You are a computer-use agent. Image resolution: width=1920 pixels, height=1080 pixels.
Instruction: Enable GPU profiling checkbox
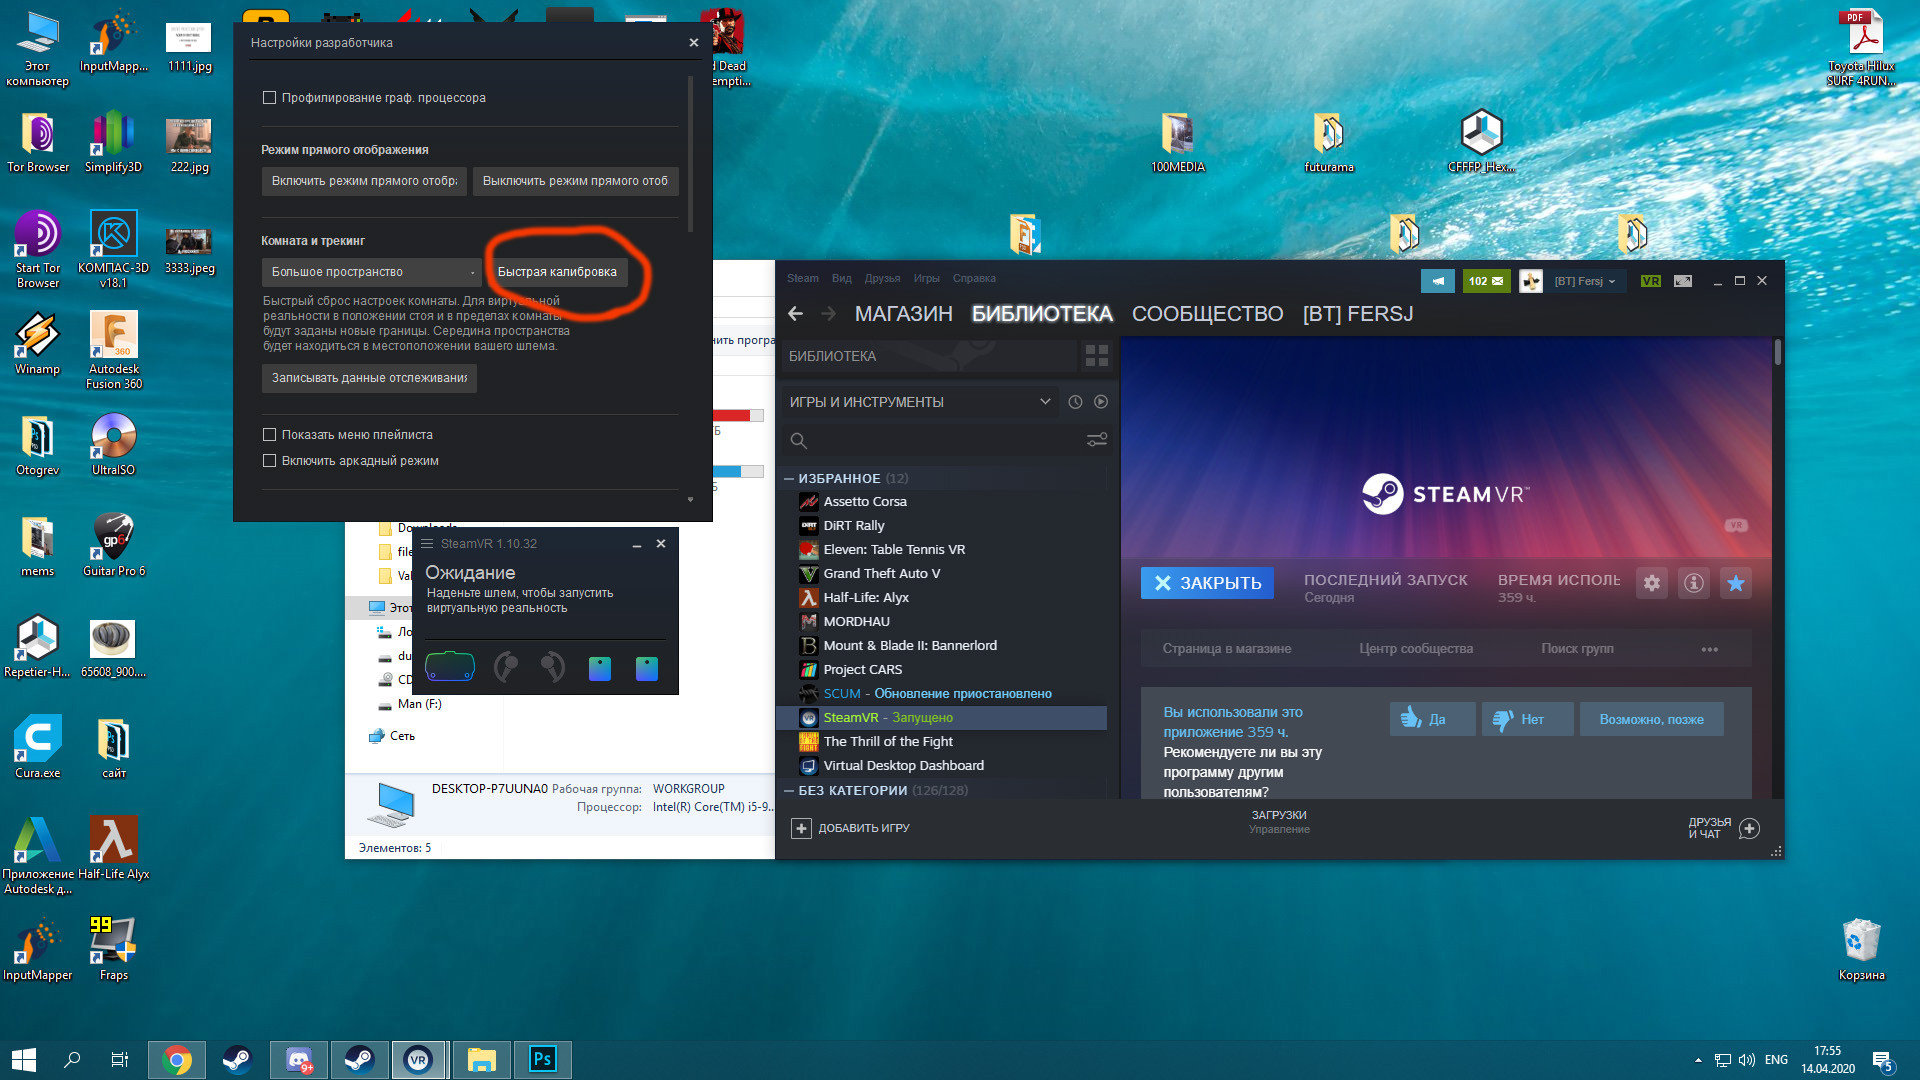point(269,98)
